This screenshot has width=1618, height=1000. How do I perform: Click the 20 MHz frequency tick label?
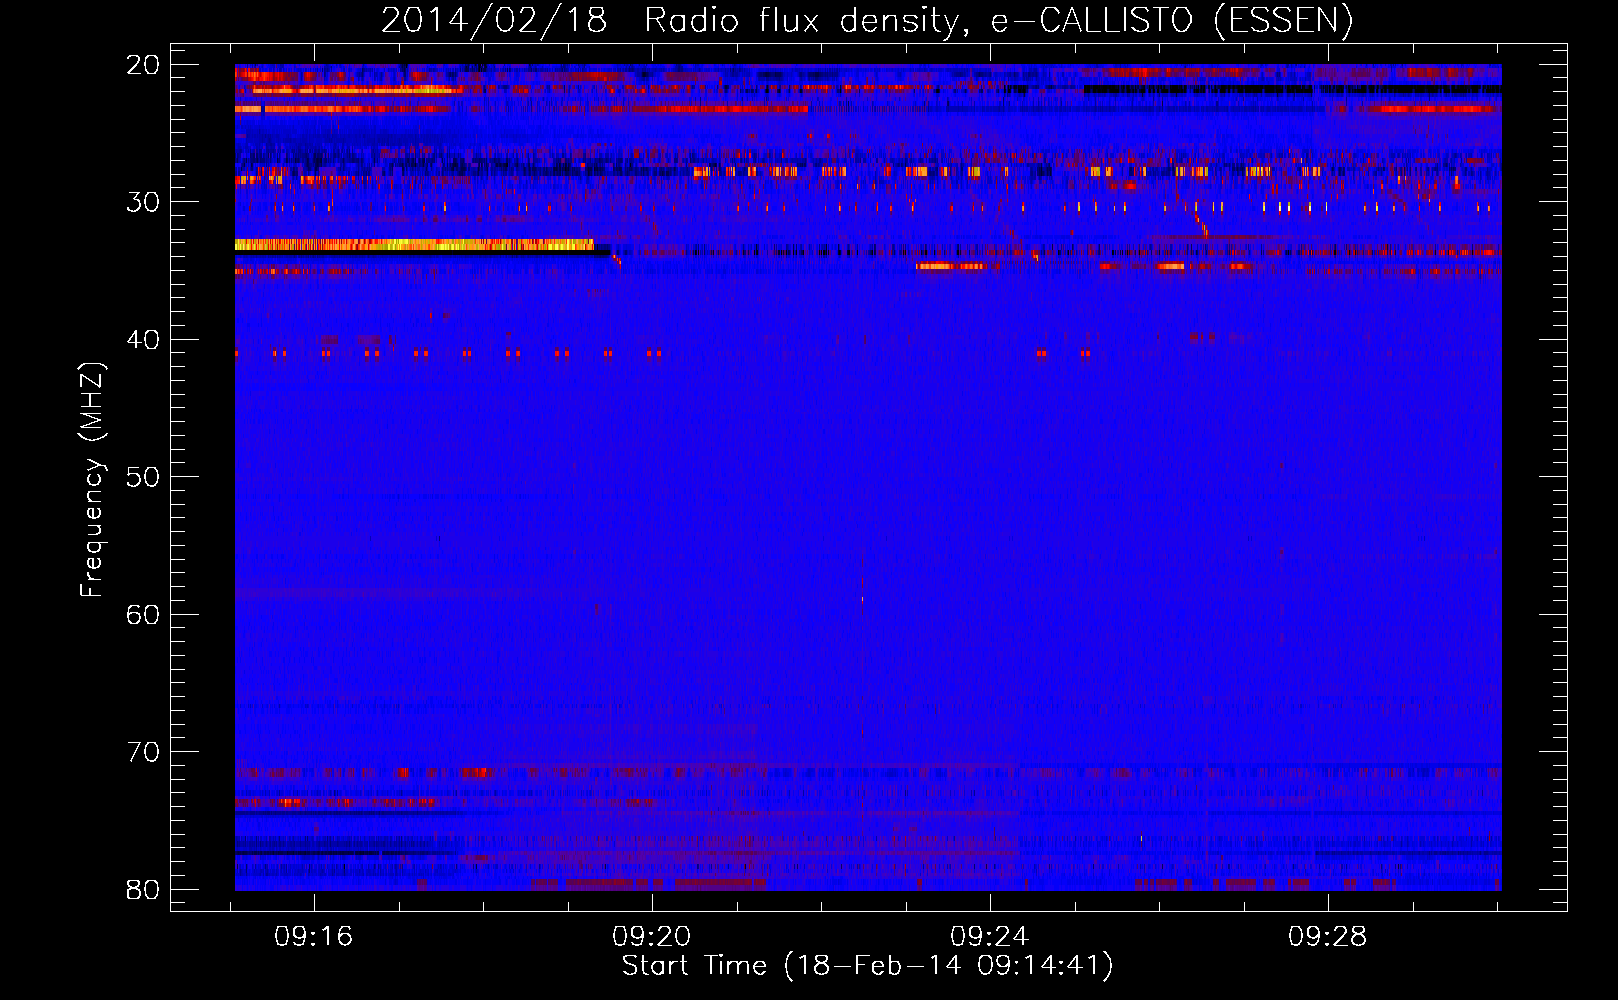pos(143,65)
